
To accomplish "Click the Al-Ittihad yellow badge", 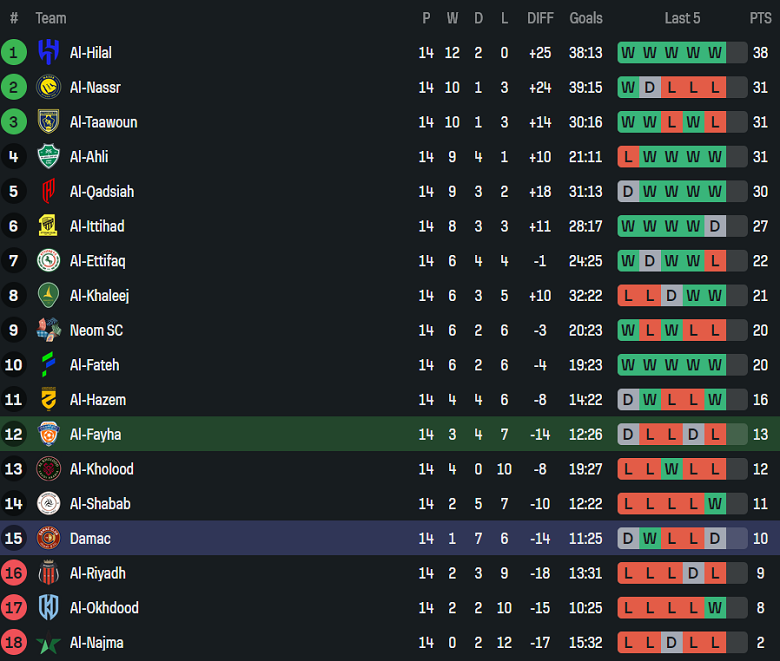I will point(48,226).
